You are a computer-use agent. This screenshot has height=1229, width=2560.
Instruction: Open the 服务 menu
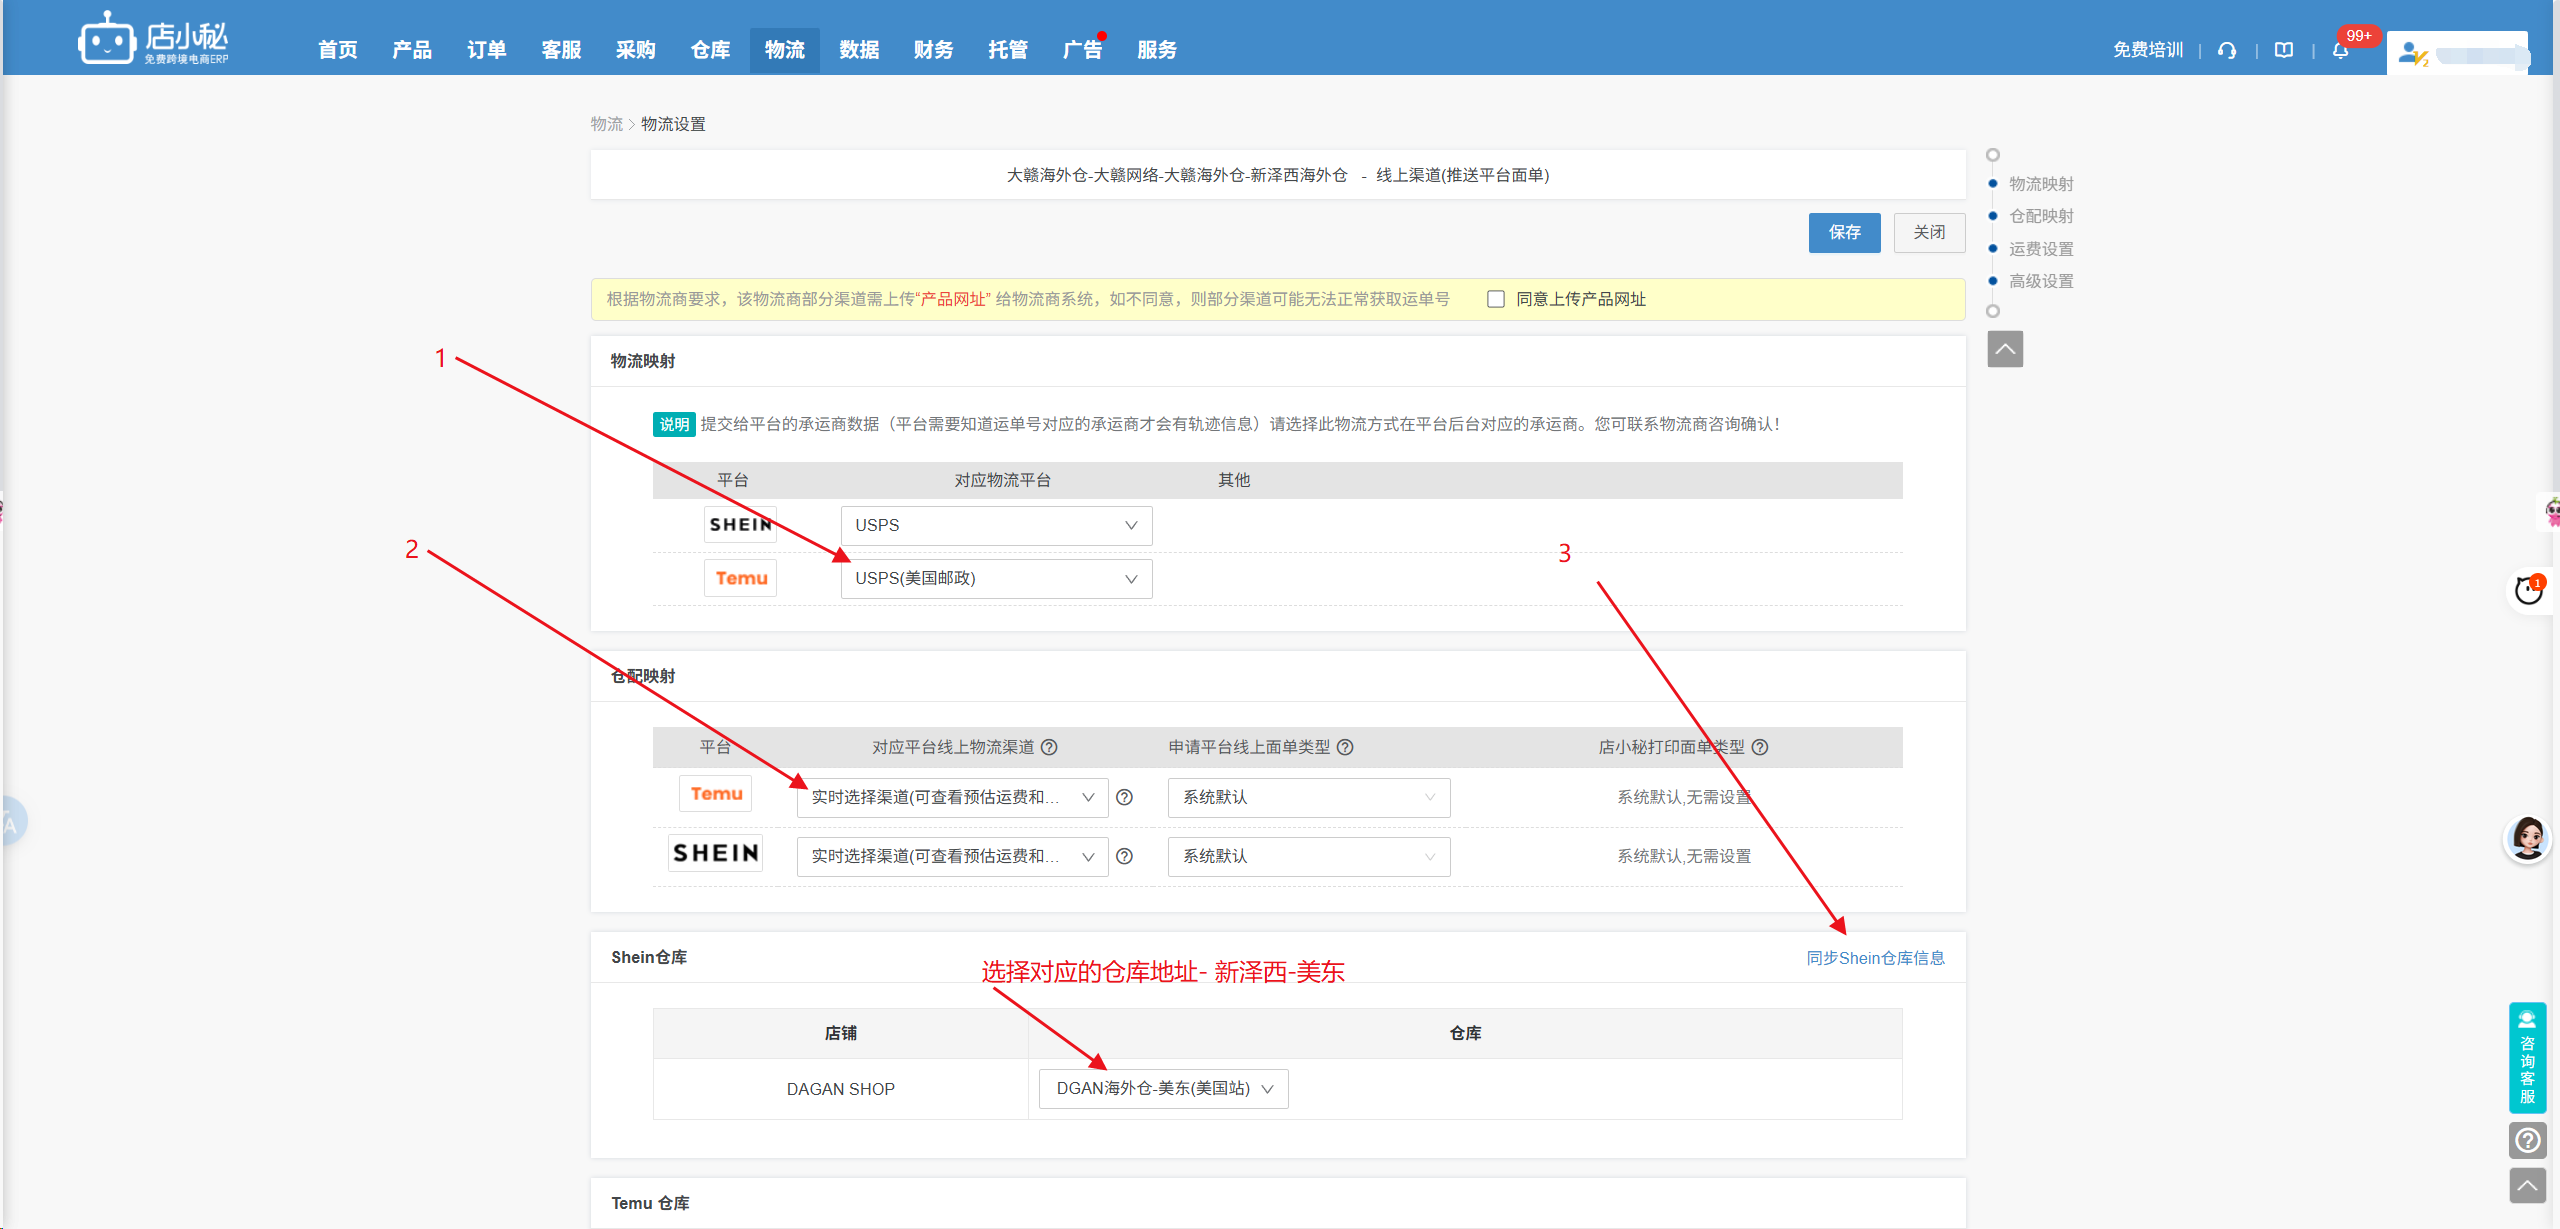(1157, 50)
